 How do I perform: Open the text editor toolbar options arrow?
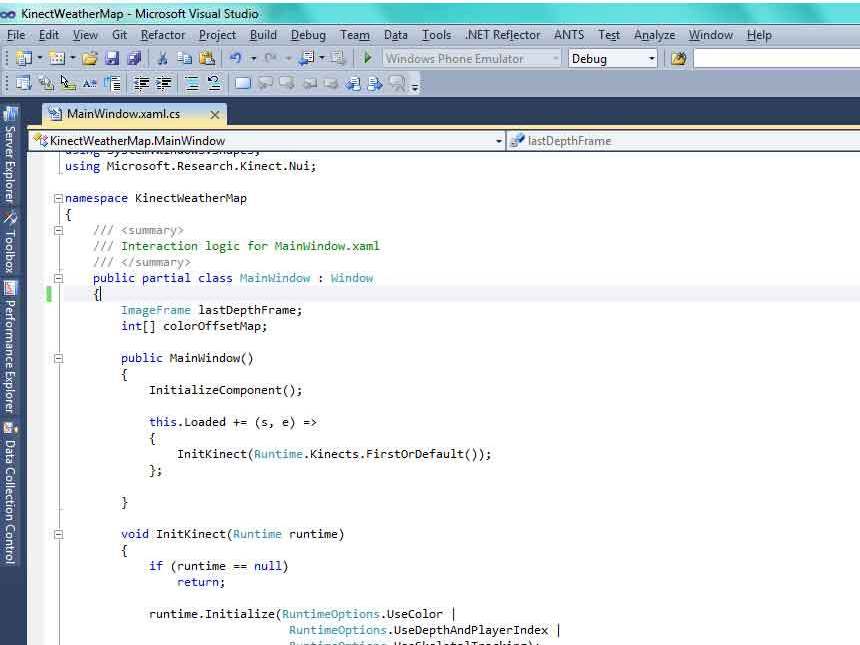[415, 86]
